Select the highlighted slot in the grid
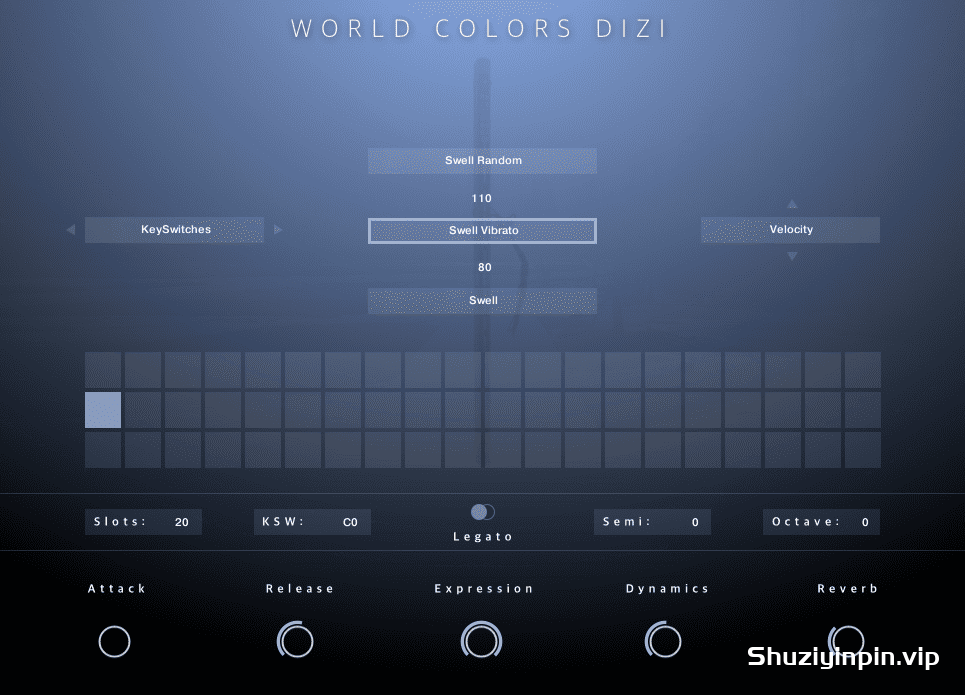 point(103,410)
